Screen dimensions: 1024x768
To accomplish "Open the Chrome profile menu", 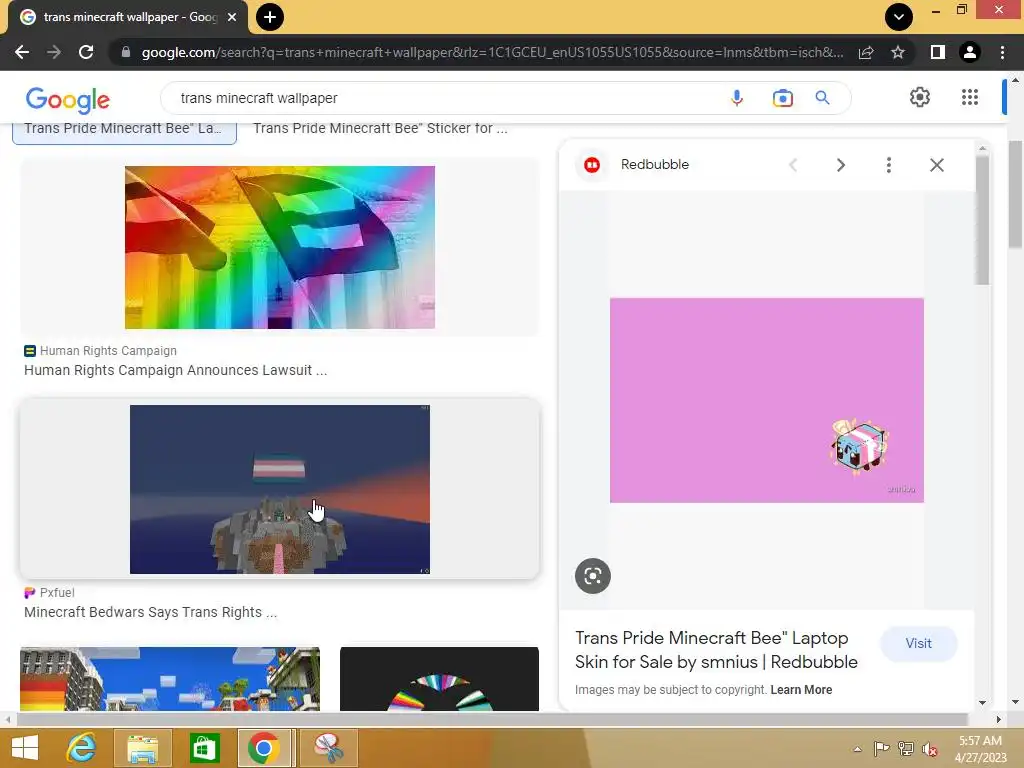I will tap(970, 52).
